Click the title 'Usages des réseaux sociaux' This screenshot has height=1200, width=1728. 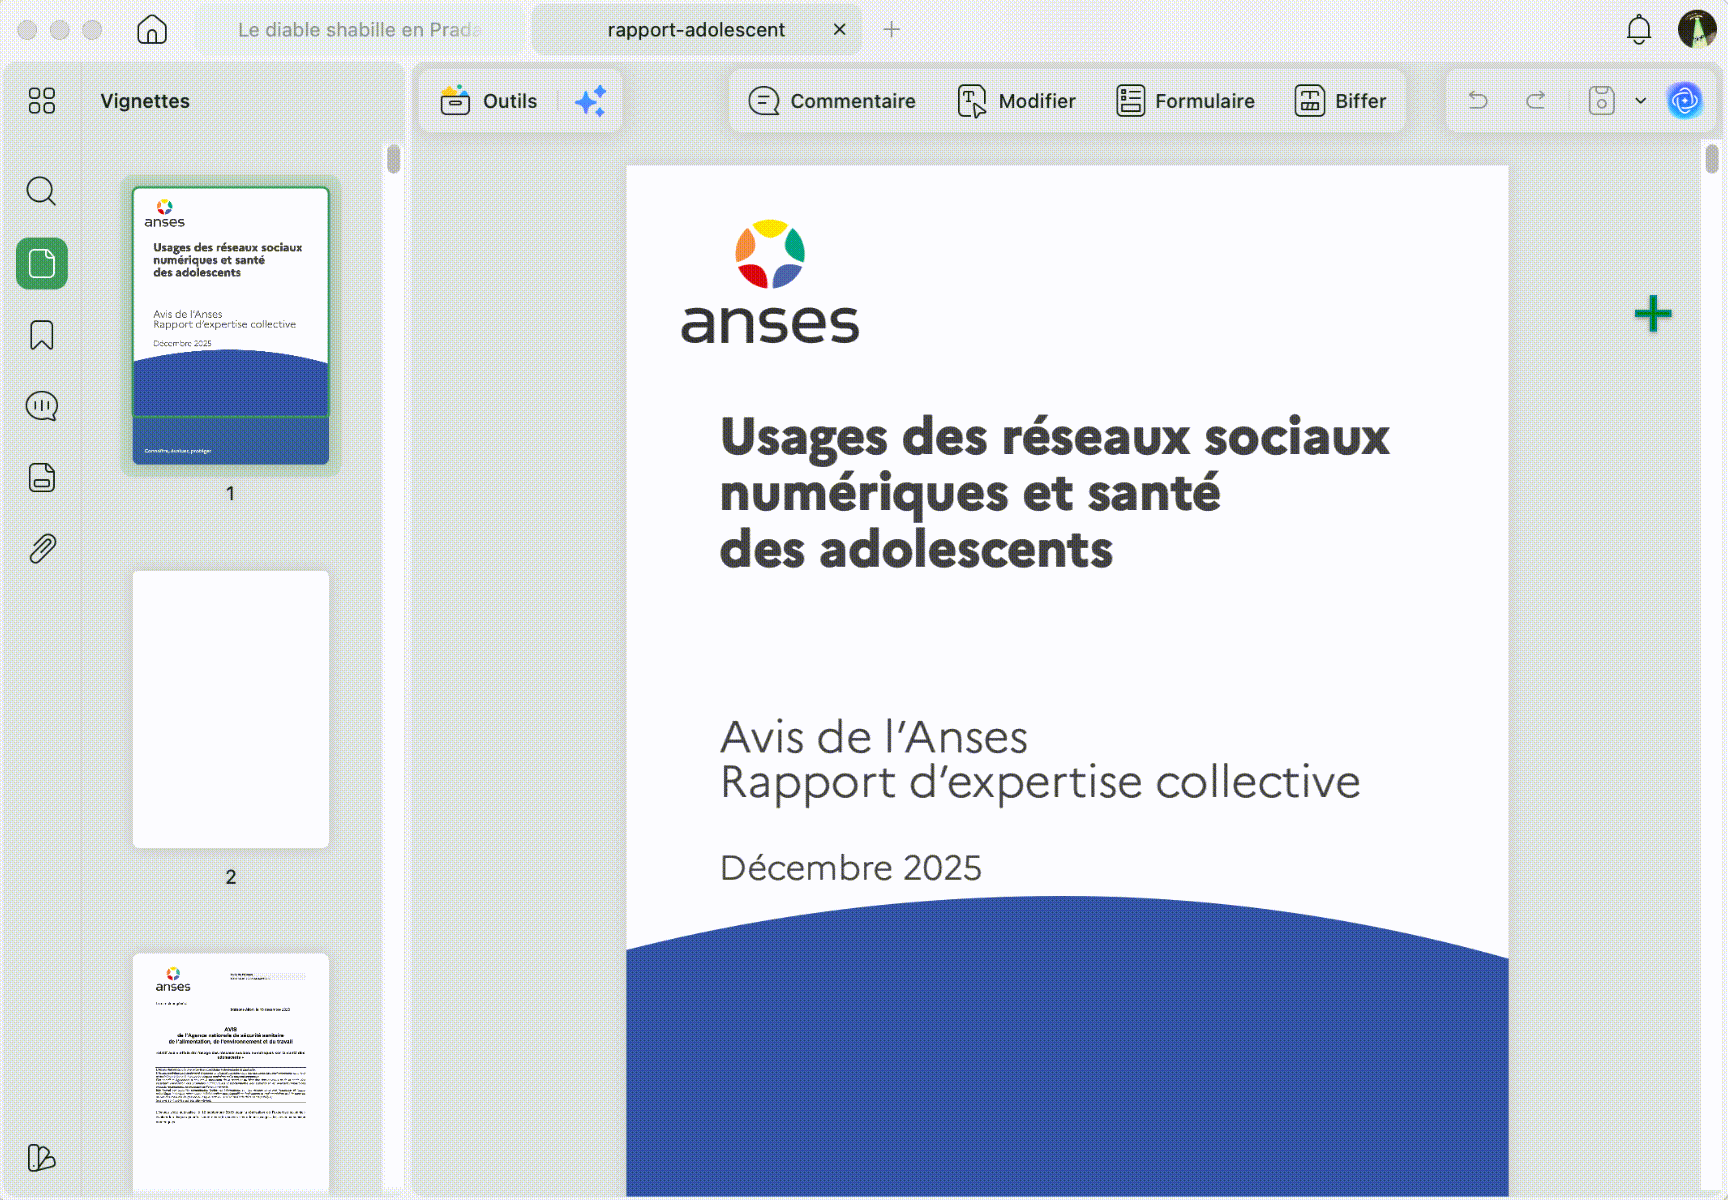click(1055, 437)
